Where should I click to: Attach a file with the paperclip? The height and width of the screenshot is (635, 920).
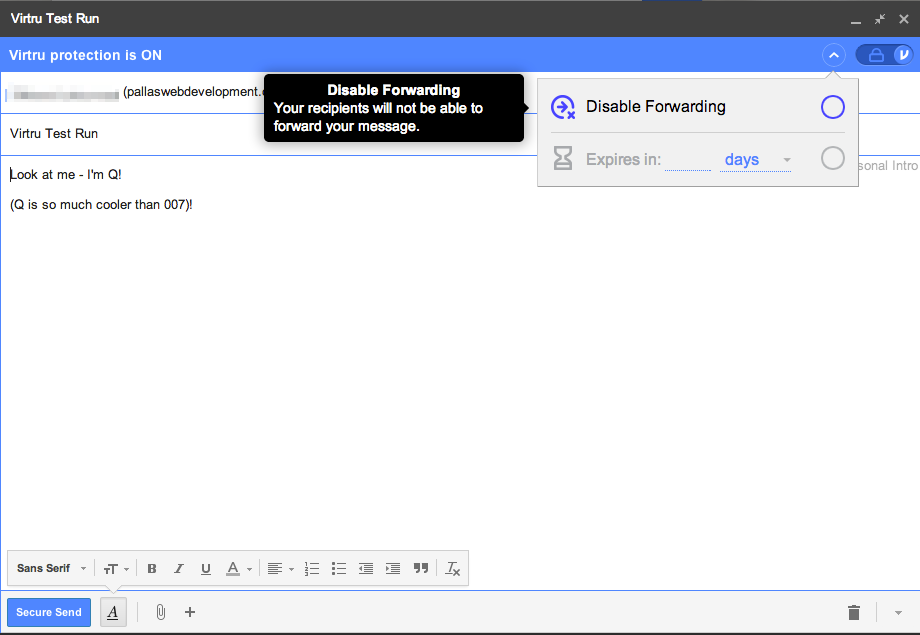point(160,612)
